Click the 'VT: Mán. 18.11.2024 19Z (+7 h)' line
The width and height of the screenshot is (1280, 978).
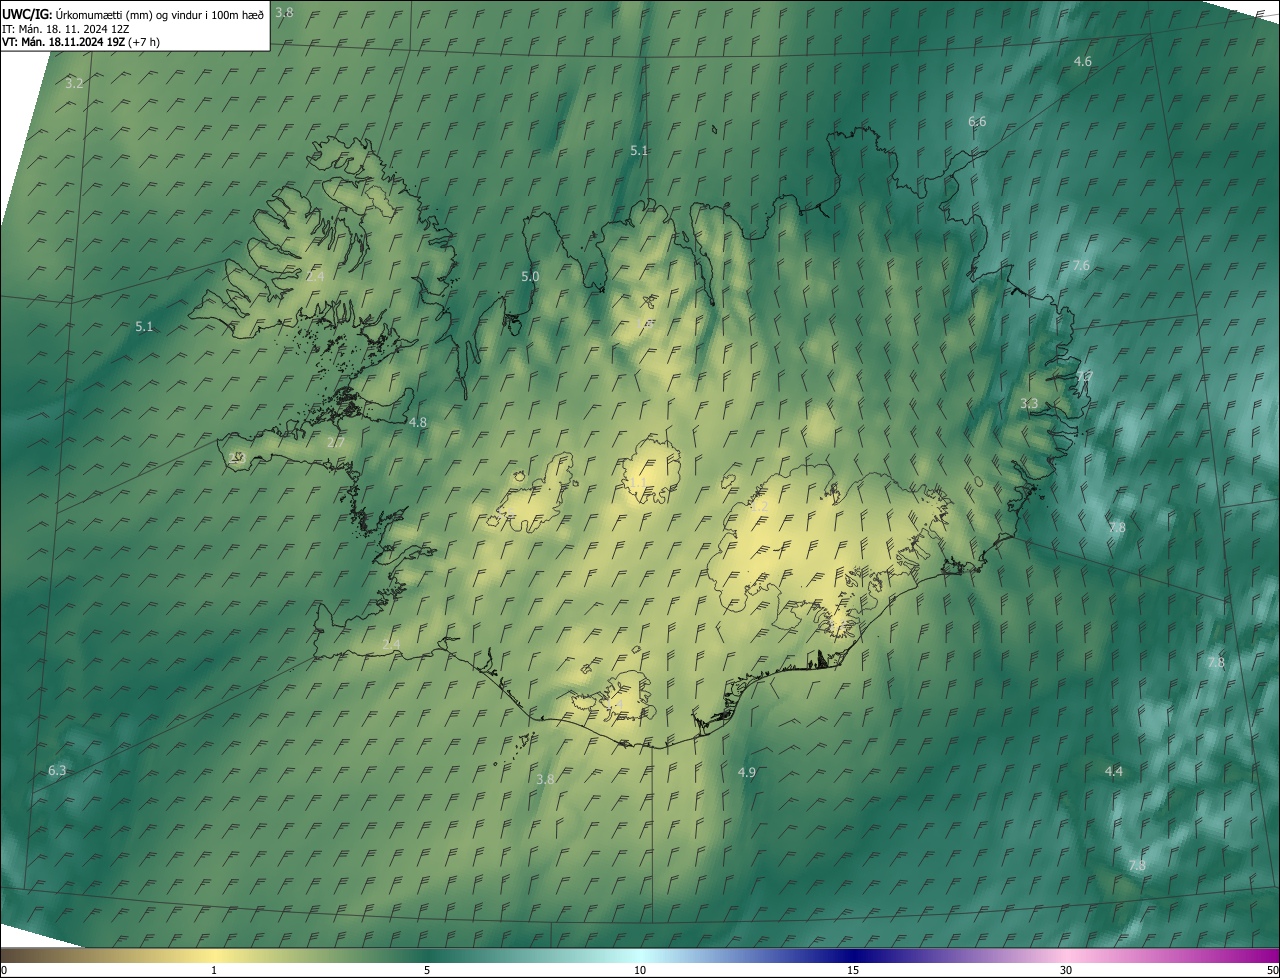pyautogui.click(x=81, y=42)
